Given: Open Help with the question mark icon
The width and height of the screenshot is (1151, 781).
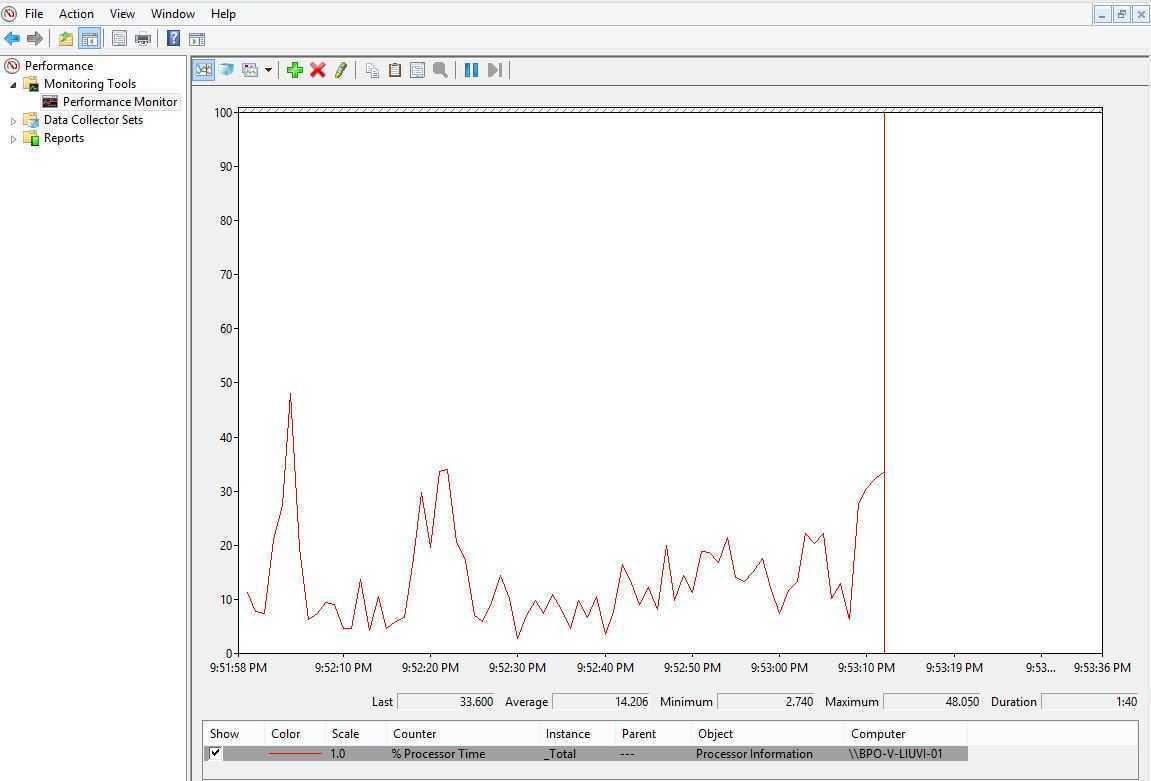Looking at the screenshot, I should click(173, 38).
